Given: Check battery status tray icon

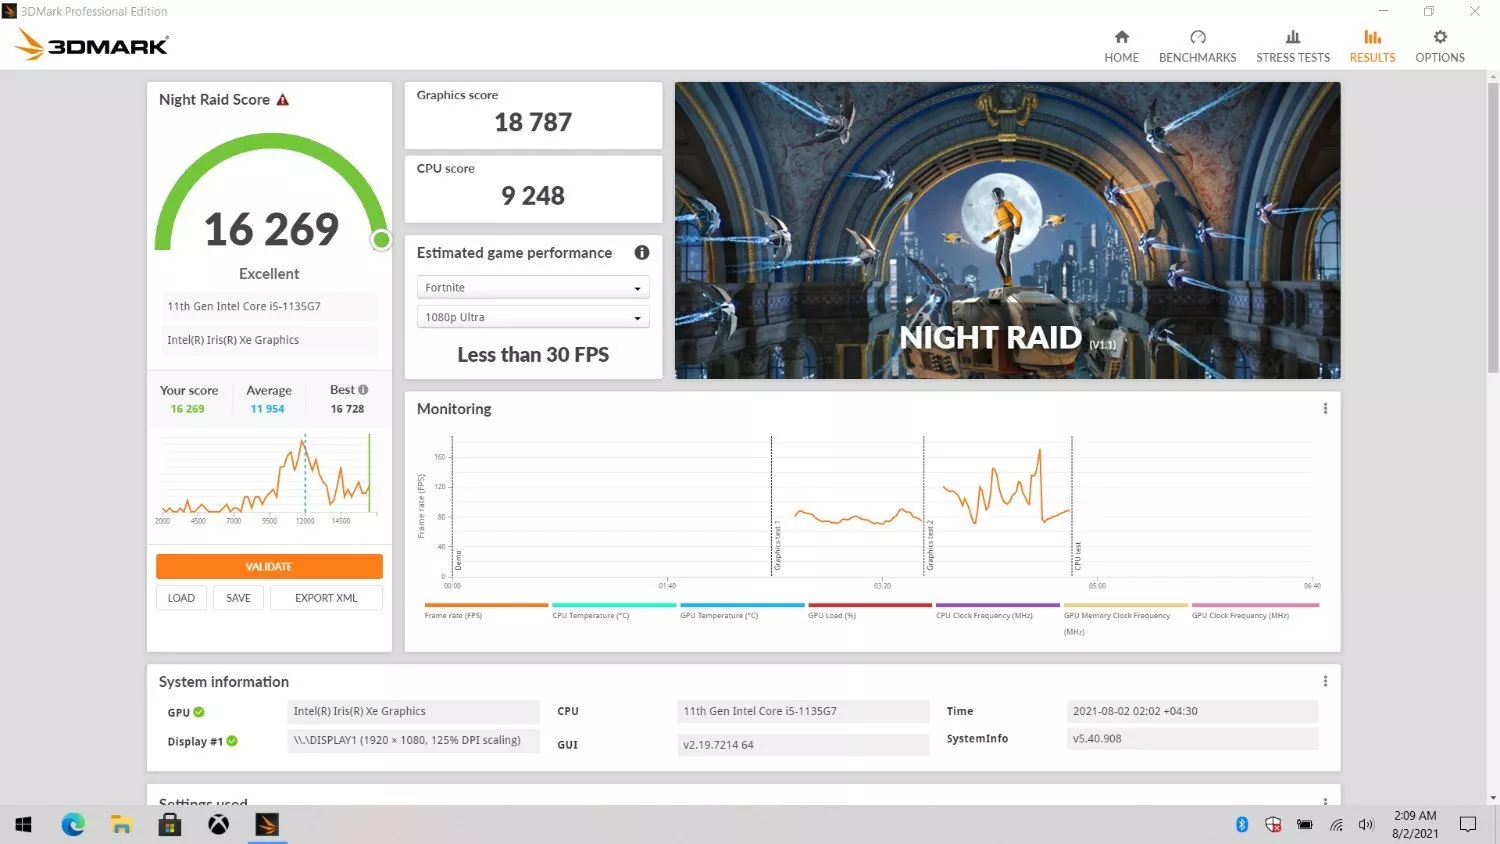Looking at the screenshot, I should click(1305, 825).
